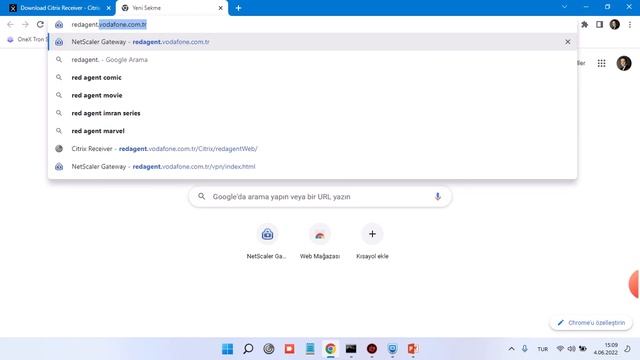Go back with the back arrow

(10, 24)
